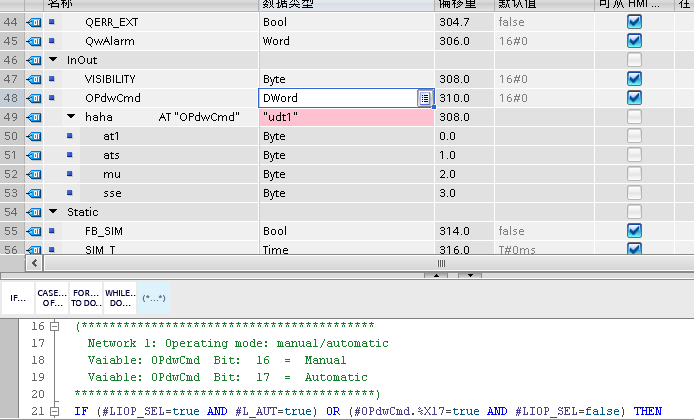Click the blue square marker beside VISIBILITY
This screenshot has width=694, height=420.
(x=52, y=79)
